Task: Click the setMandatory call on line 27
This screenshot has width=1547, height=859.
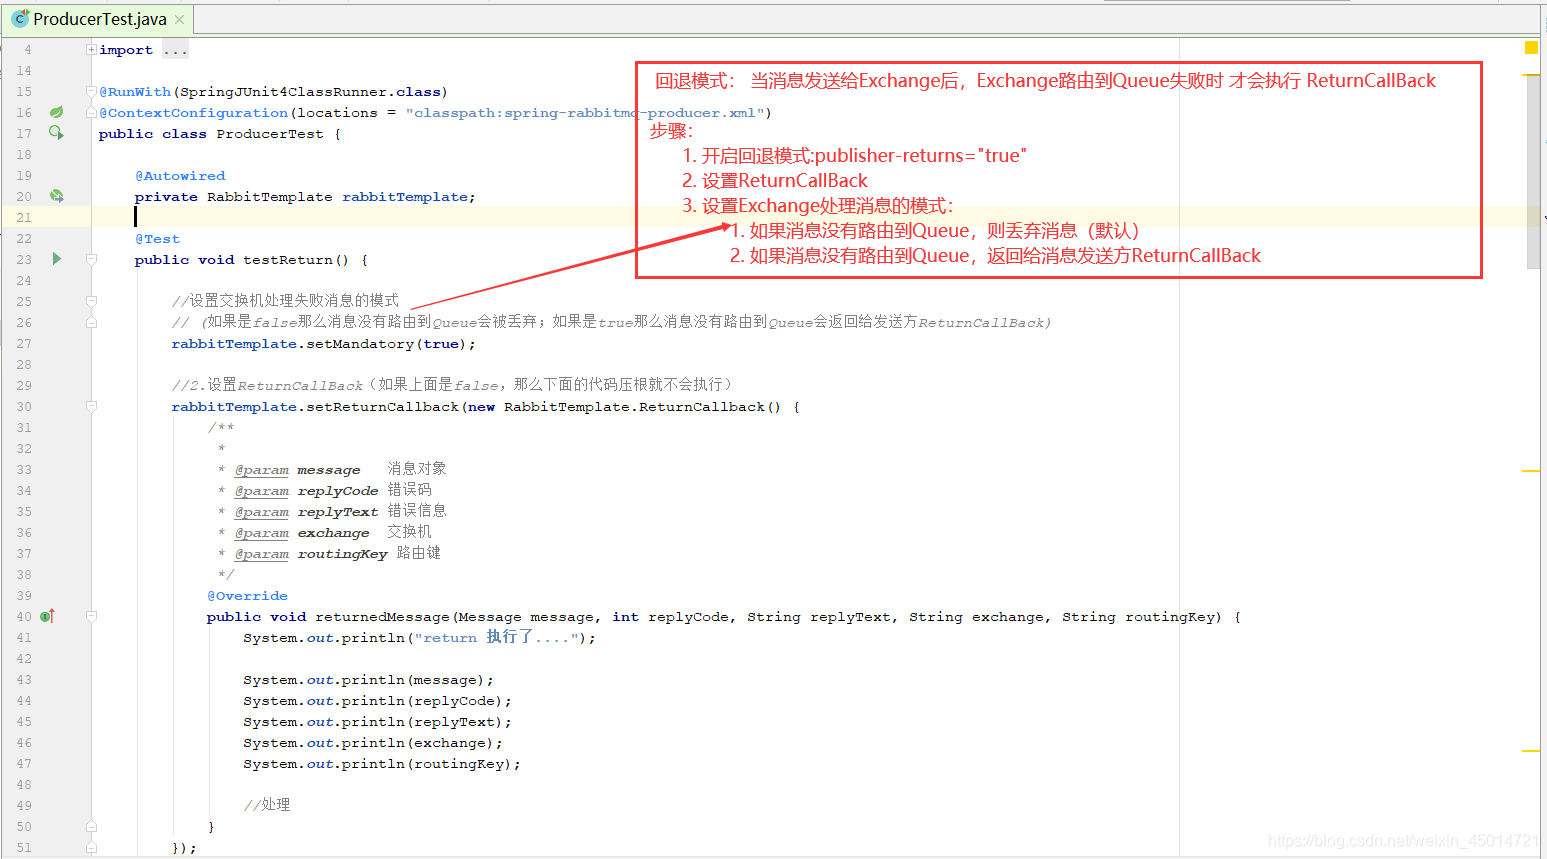Action: (x=360, y=343)
